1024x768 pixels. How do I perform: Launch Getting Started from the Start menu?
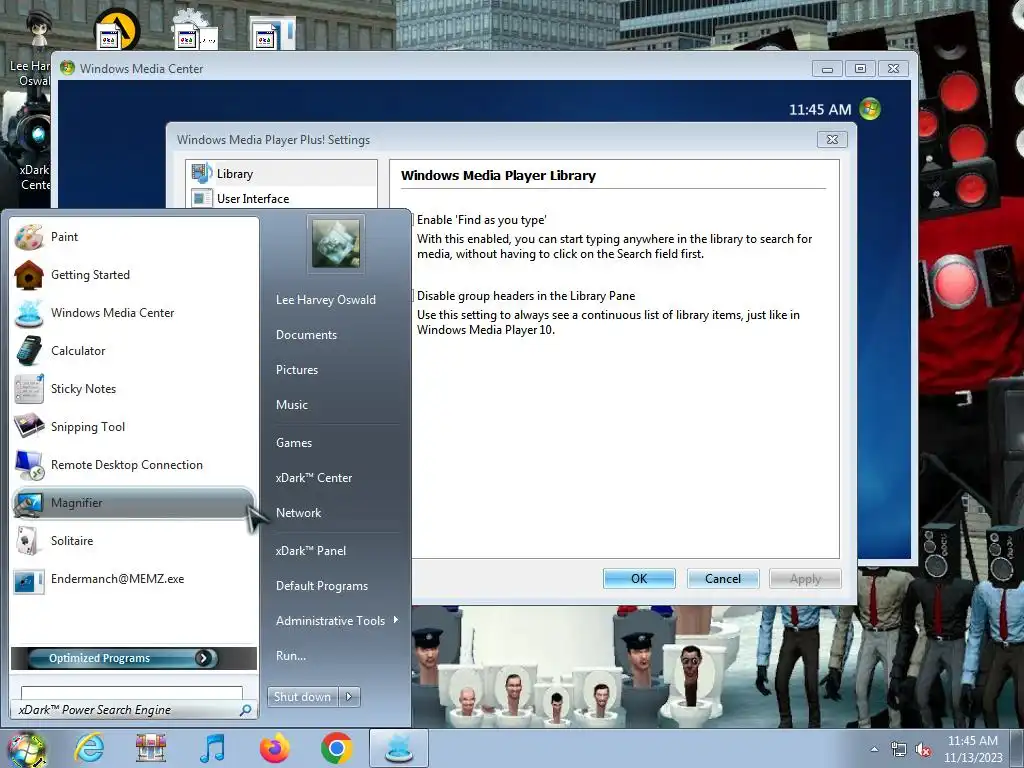click(134, 275)
